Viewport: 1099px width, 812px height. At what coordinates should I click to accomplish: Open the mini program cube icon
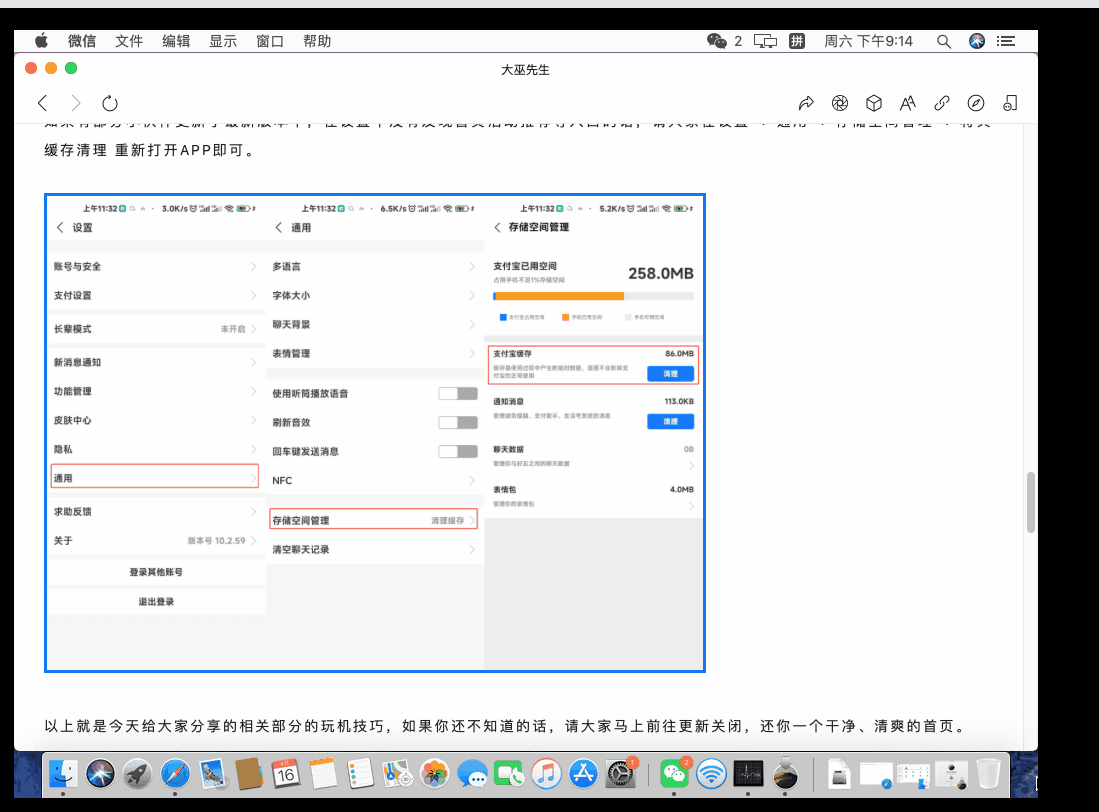pyautogui.click(x=874, y=102)
